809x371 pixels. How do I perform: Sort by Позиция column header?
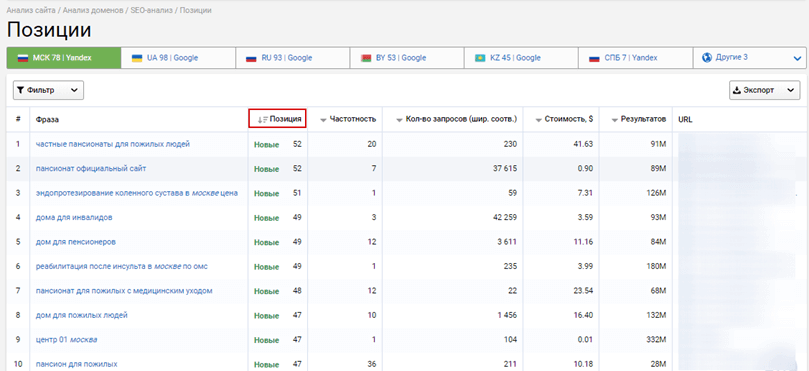click(278, 119)
